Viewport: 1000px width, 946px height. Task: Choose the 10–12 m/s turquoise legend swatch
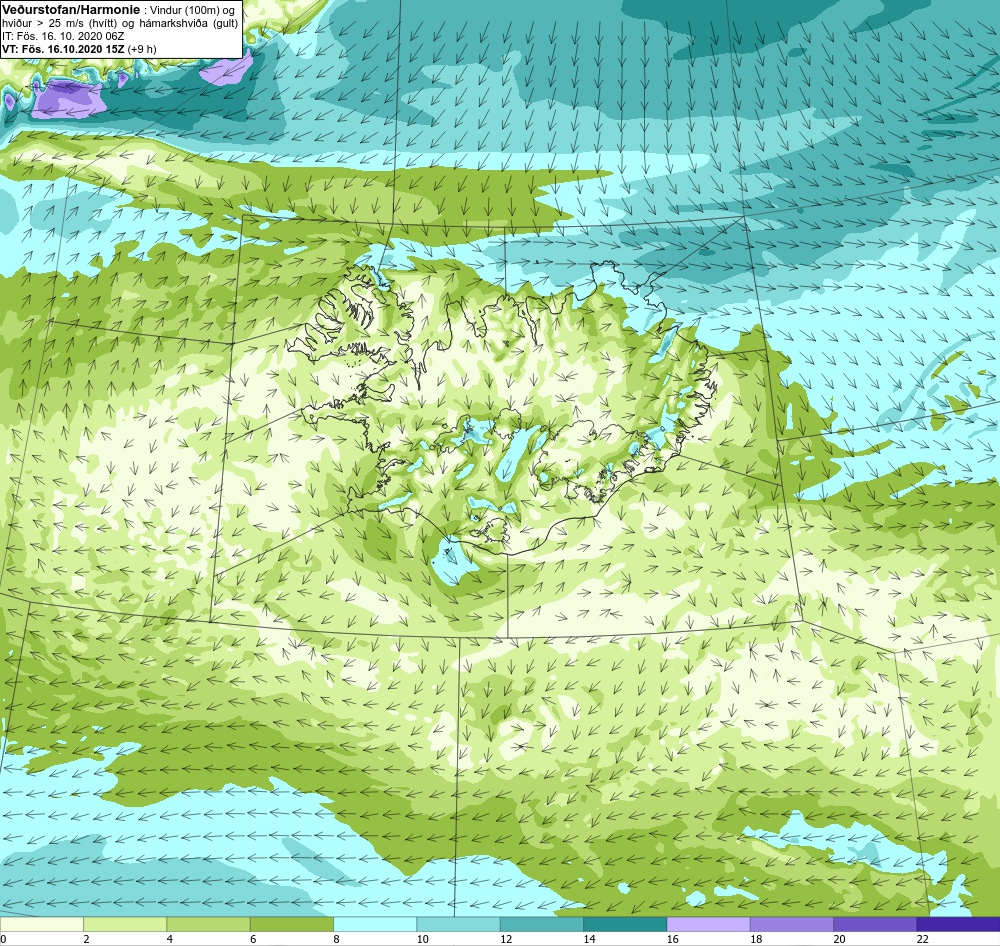coord(458,924)
